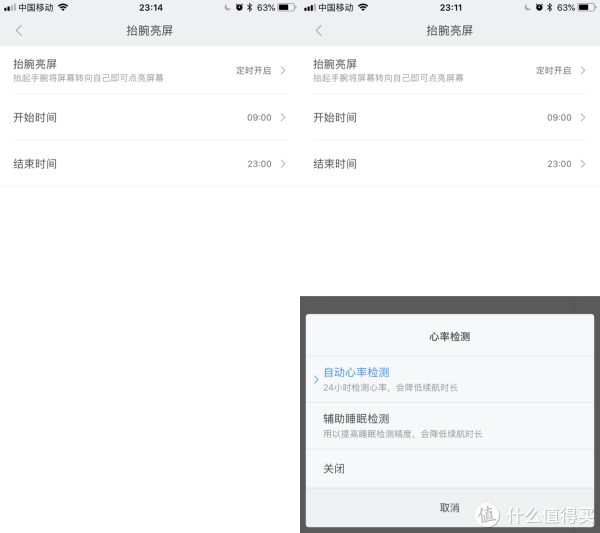Tap alarm clock icon in right status bar

[539, 7]
